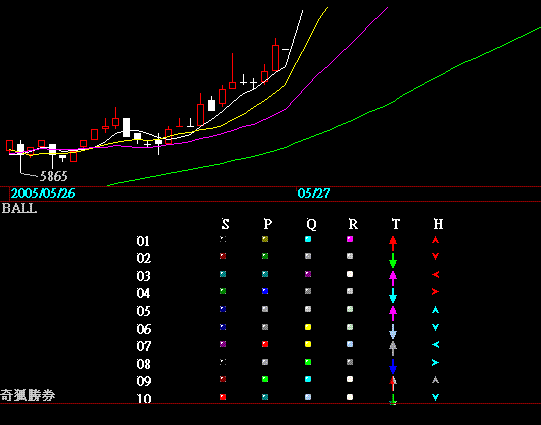Image resolution: width=541 pixels, height=425 pixels.
Task: Select the bright green swatch in P column row 09
Action: [x=265, y=379]
